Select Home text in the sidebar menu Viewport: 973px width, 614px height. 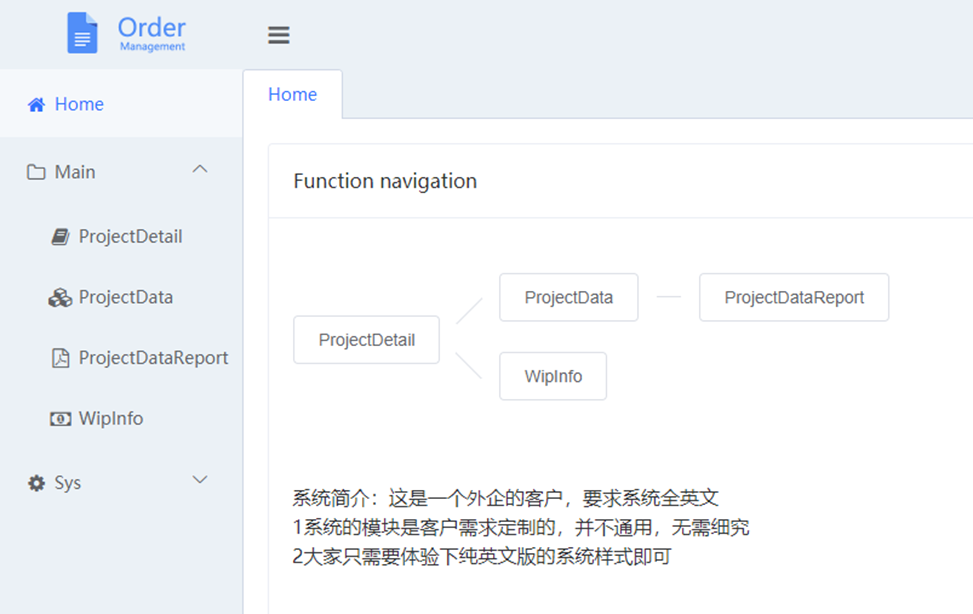[x=79, y=104]
